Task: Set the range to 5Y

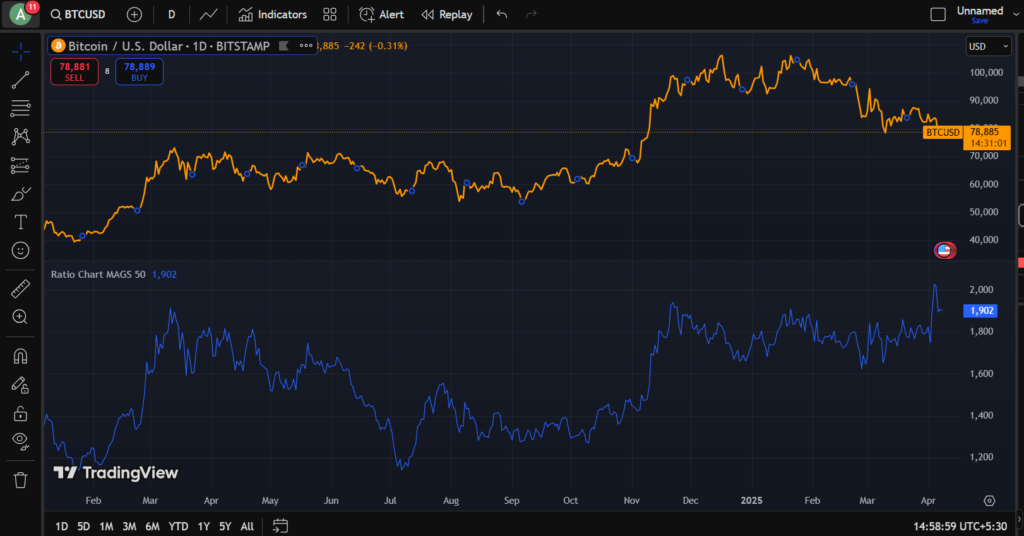Action: [225, 526]
